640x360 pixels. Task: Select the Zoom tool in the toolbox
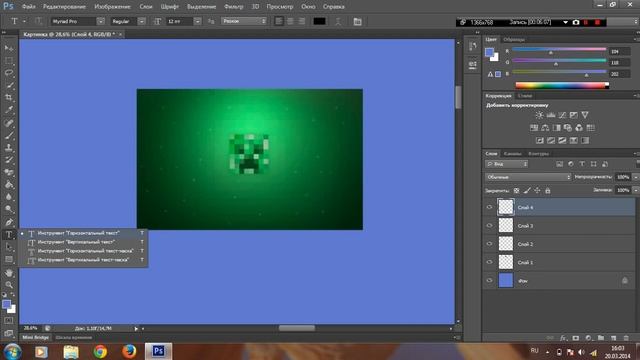point(9,284)
